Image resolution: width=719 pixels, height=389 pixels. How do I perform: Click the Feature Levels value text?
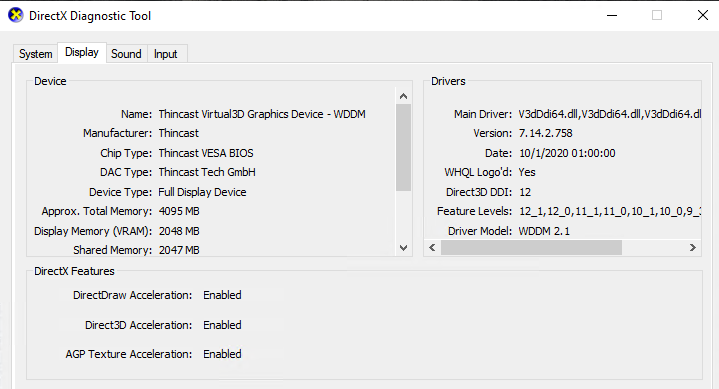[x=609, y=211]
